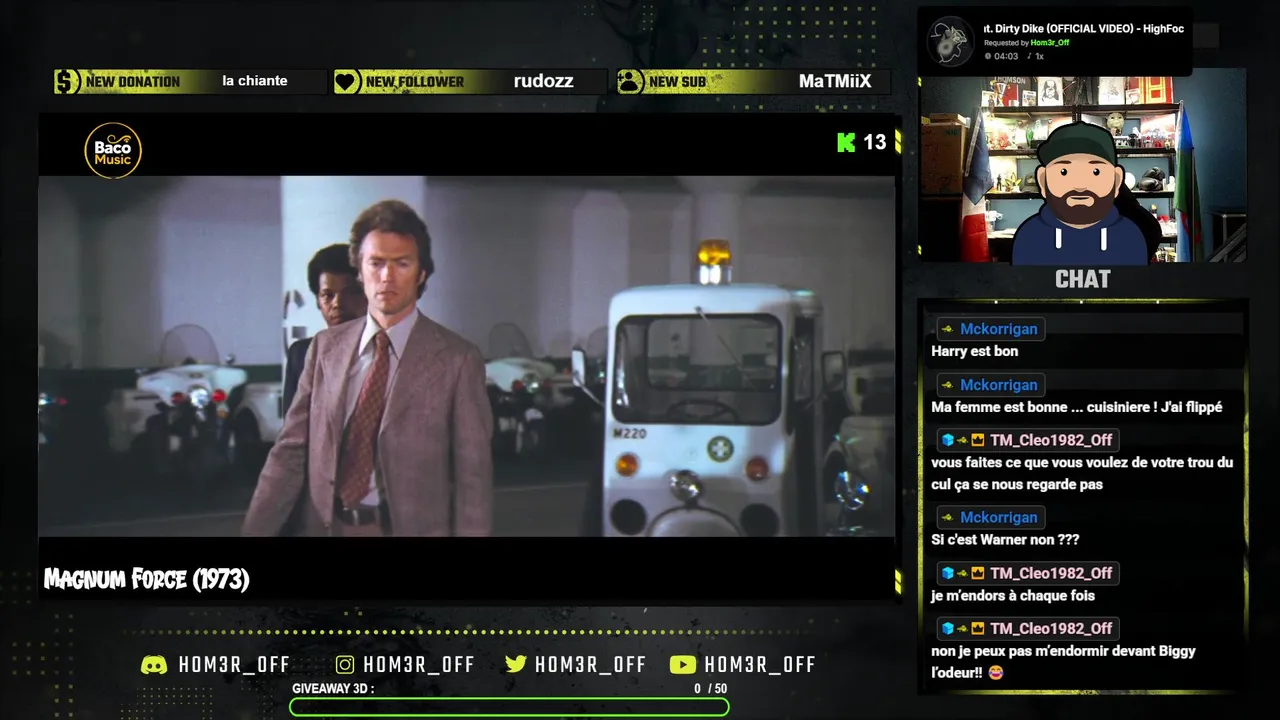
Task: Click the Mckorrigan username above 'Harry est bon'
Action: pyautogui.click(x=999, y=329)
